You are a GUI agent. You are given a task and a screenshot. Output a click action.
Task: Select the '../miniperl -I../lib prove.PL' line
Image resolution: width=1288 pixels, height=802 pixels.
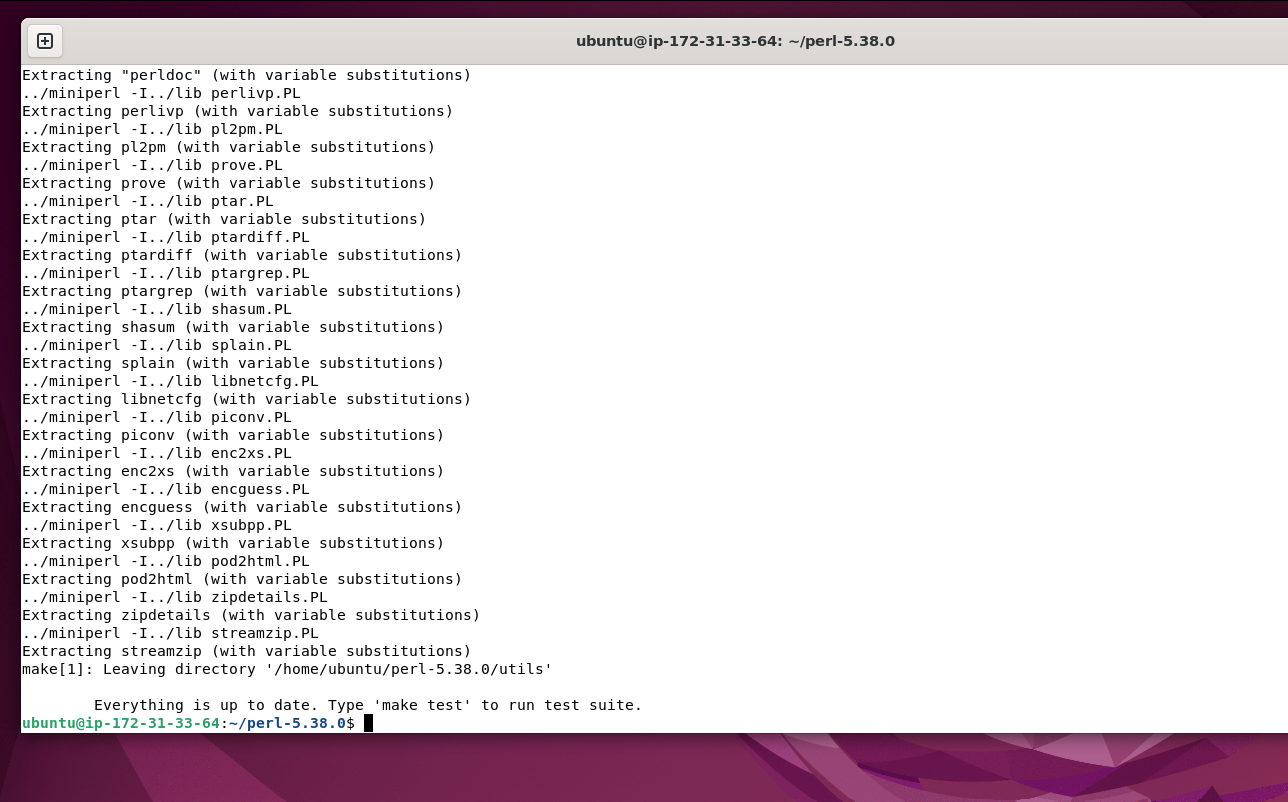(x=152, y=165)
